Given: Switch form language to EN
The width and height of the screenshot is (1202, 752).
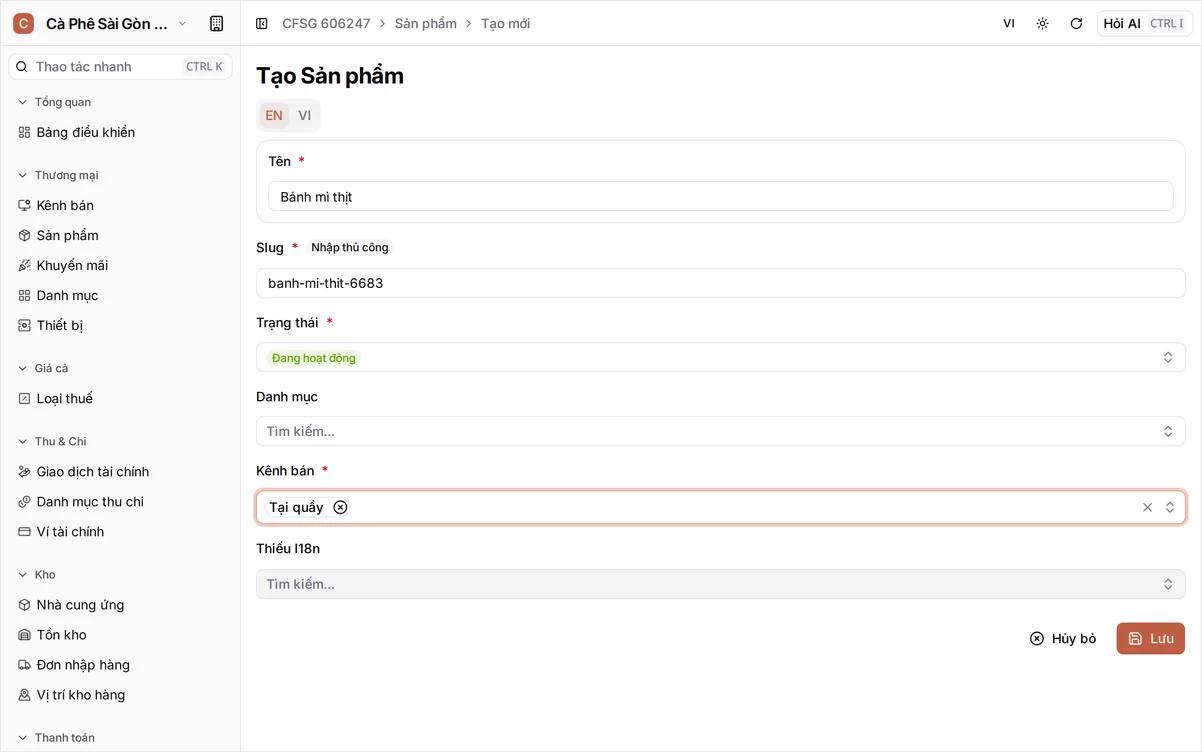Looking at the screenshot, I should [274, 115].
